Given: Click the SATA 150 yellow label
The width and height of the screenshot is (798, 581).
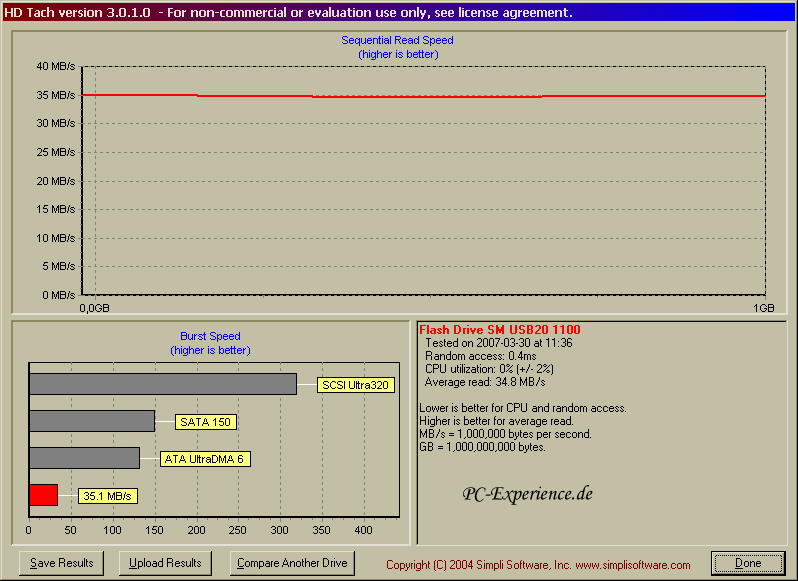Looking at the screenshot, I should 207,422.
